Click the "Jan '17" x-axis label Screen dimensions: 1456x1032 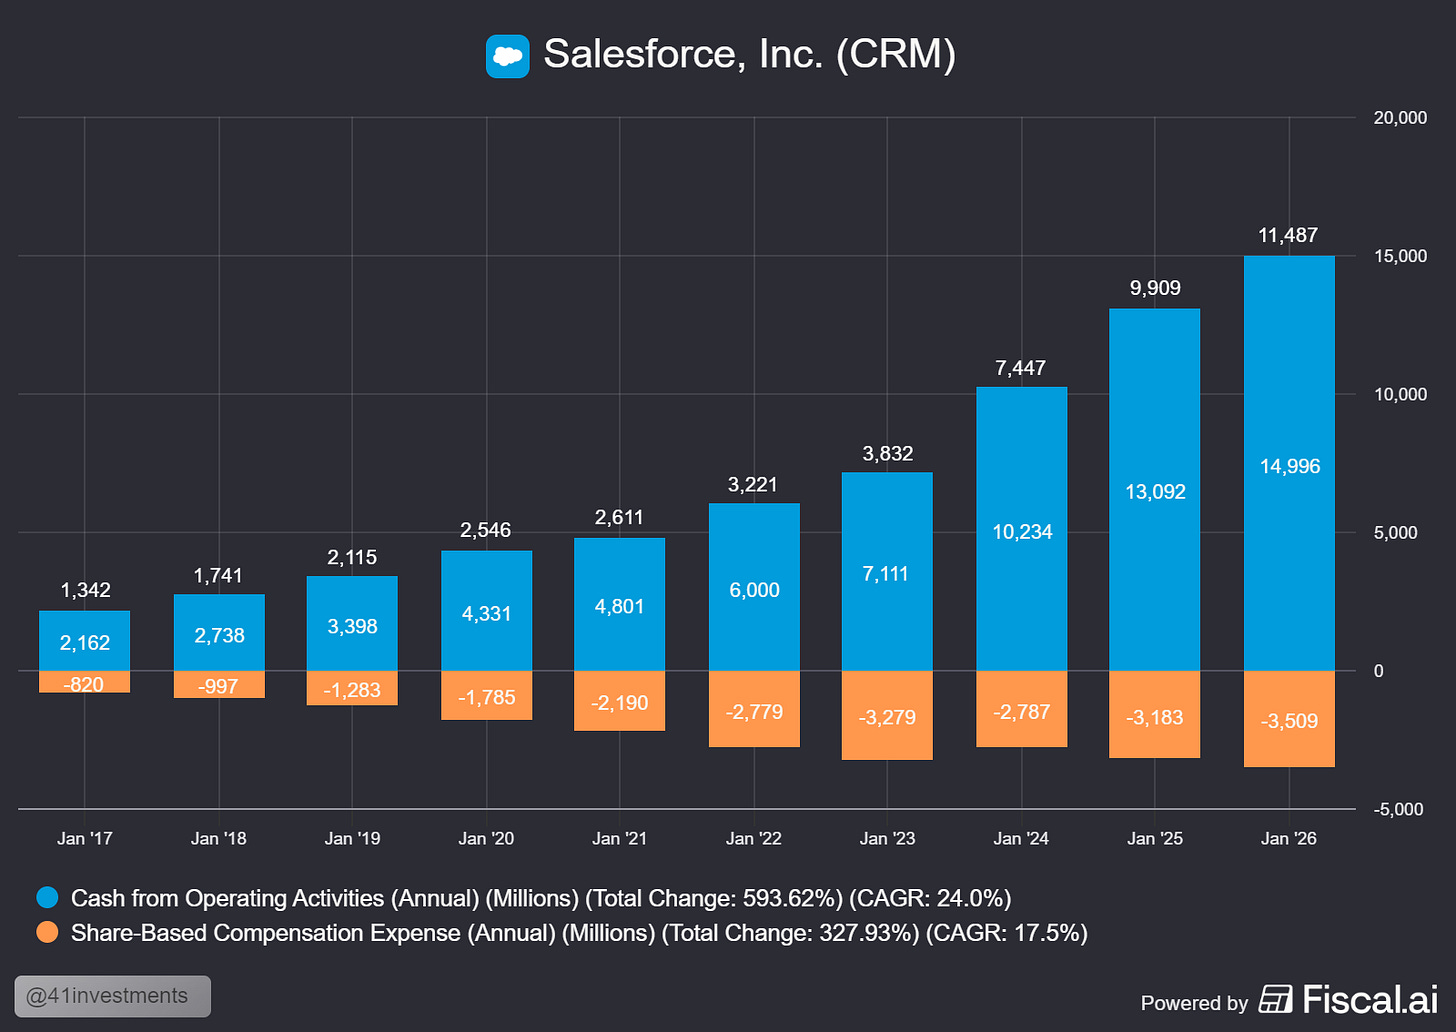point(85,838)
